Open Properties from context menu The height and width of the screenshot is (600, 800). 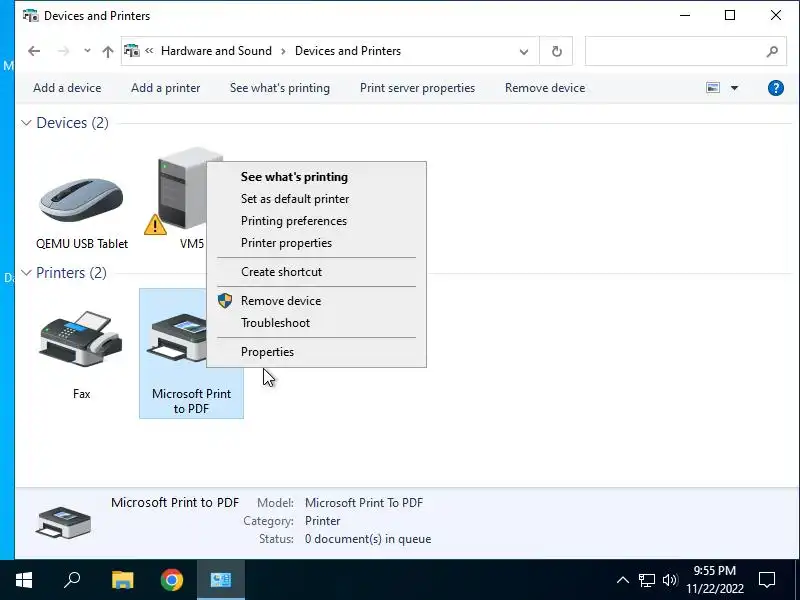[316, 352]
